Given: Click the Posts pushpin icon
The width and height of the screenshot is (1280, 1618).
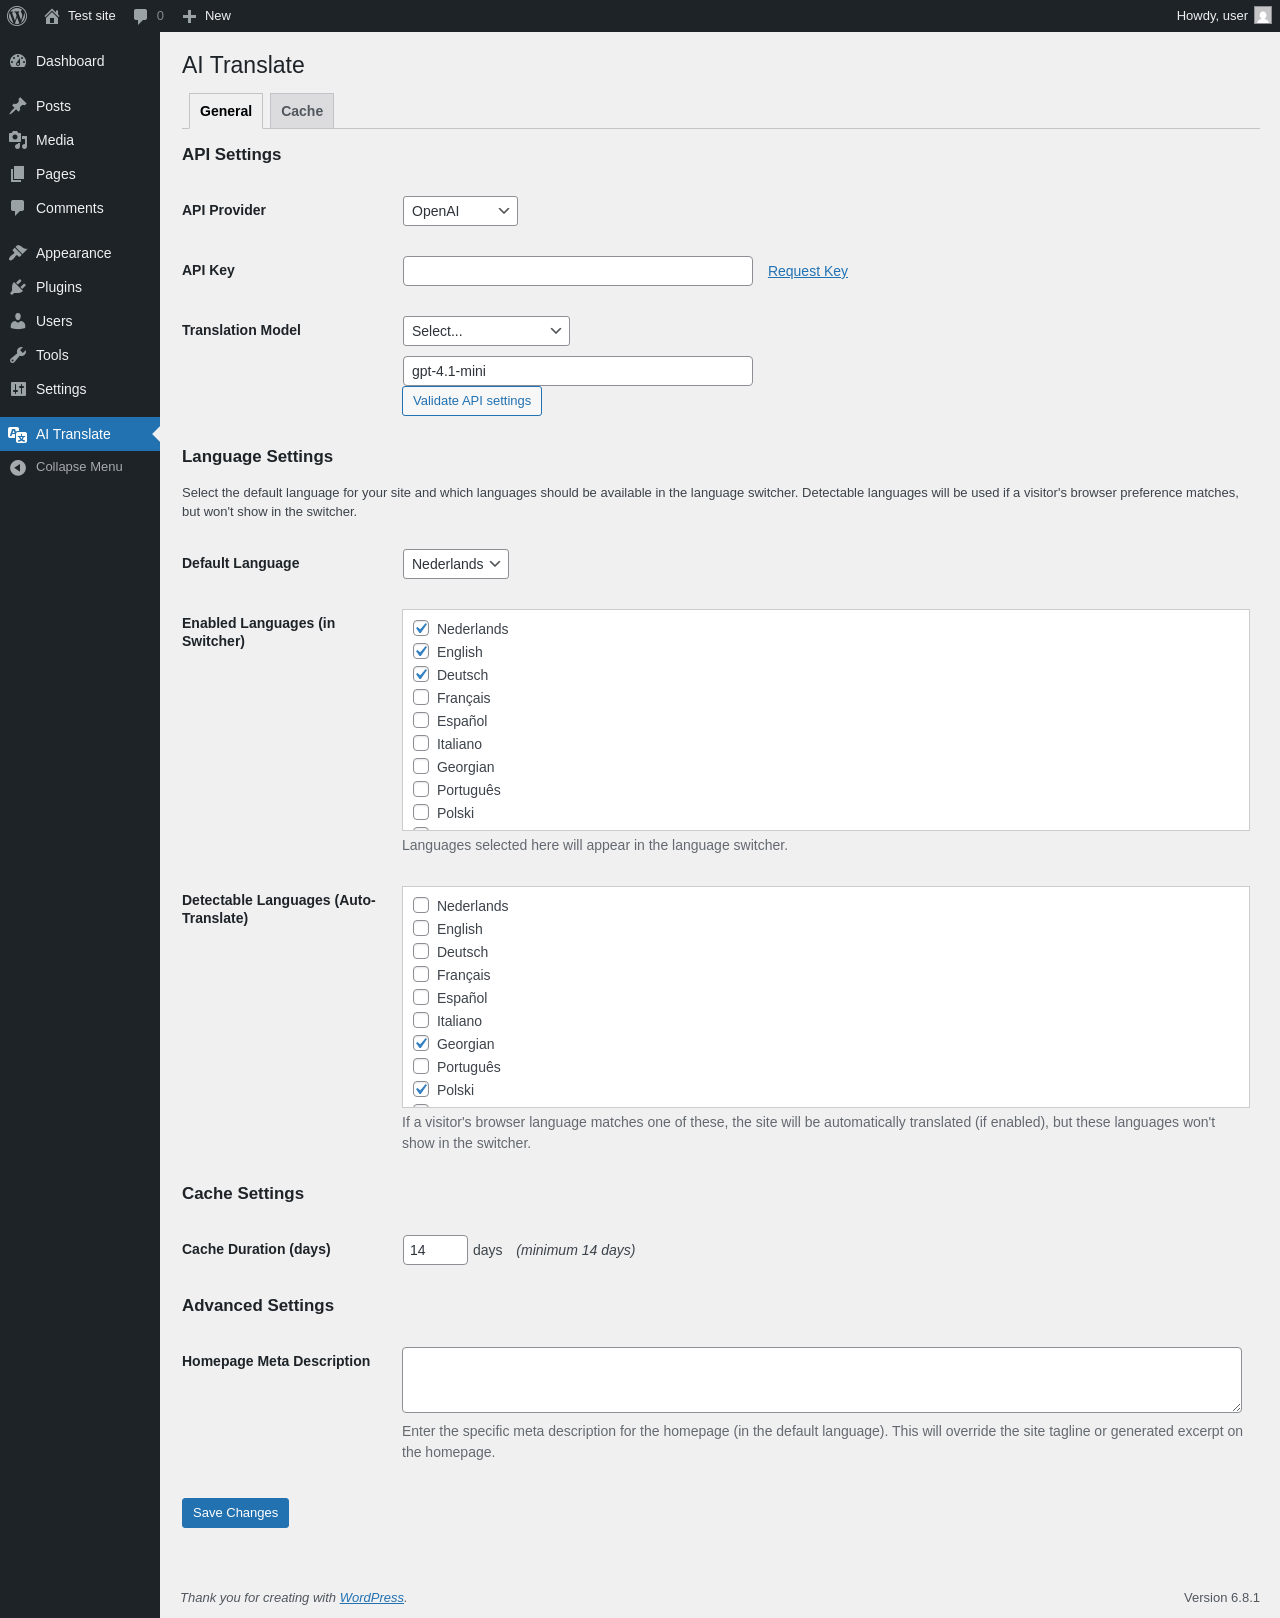Looking at the screenshot, I should 18,106.
